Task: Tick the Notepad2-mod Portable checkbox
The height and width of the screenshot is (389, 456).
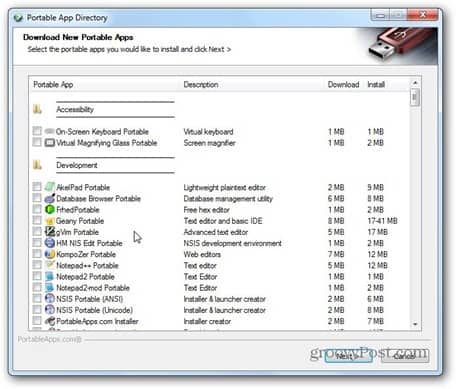Action: (37, 287)
